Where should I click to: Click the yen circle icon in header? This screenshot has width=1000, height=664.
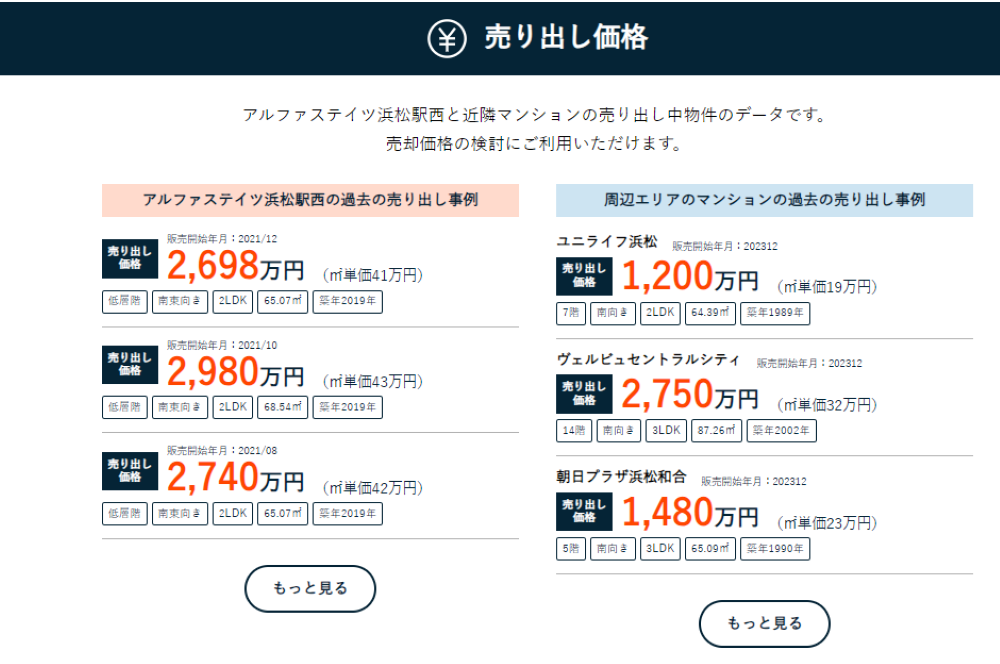(x=446, y=38)
